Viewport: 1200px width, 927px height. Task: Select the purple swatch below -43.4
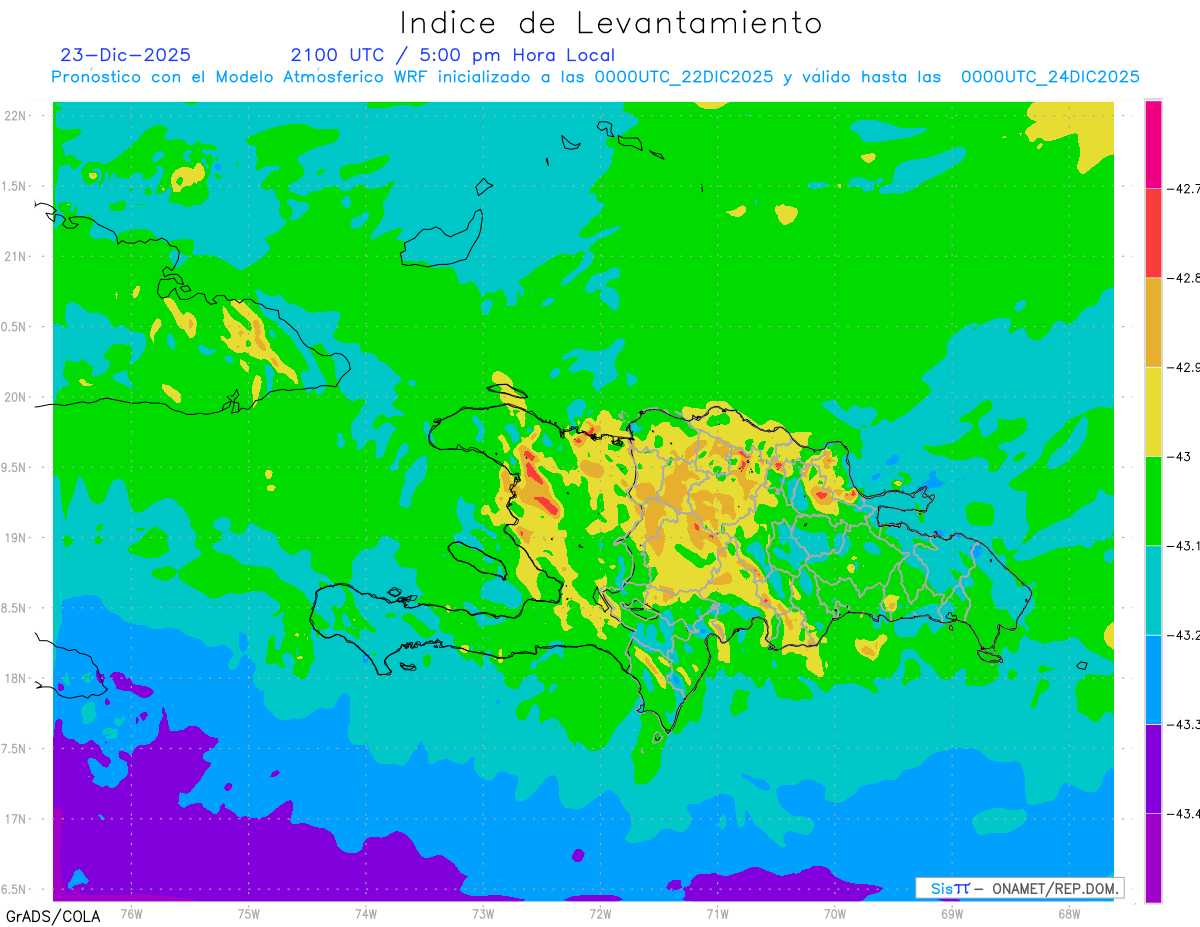1153,858
